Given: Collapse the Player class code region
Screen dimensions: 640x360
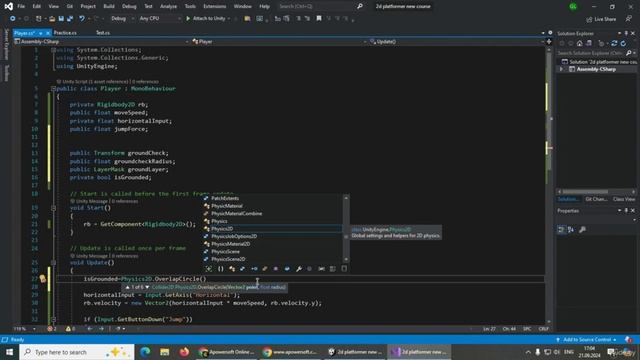Looking at the screenshot, I should (53, 89).
